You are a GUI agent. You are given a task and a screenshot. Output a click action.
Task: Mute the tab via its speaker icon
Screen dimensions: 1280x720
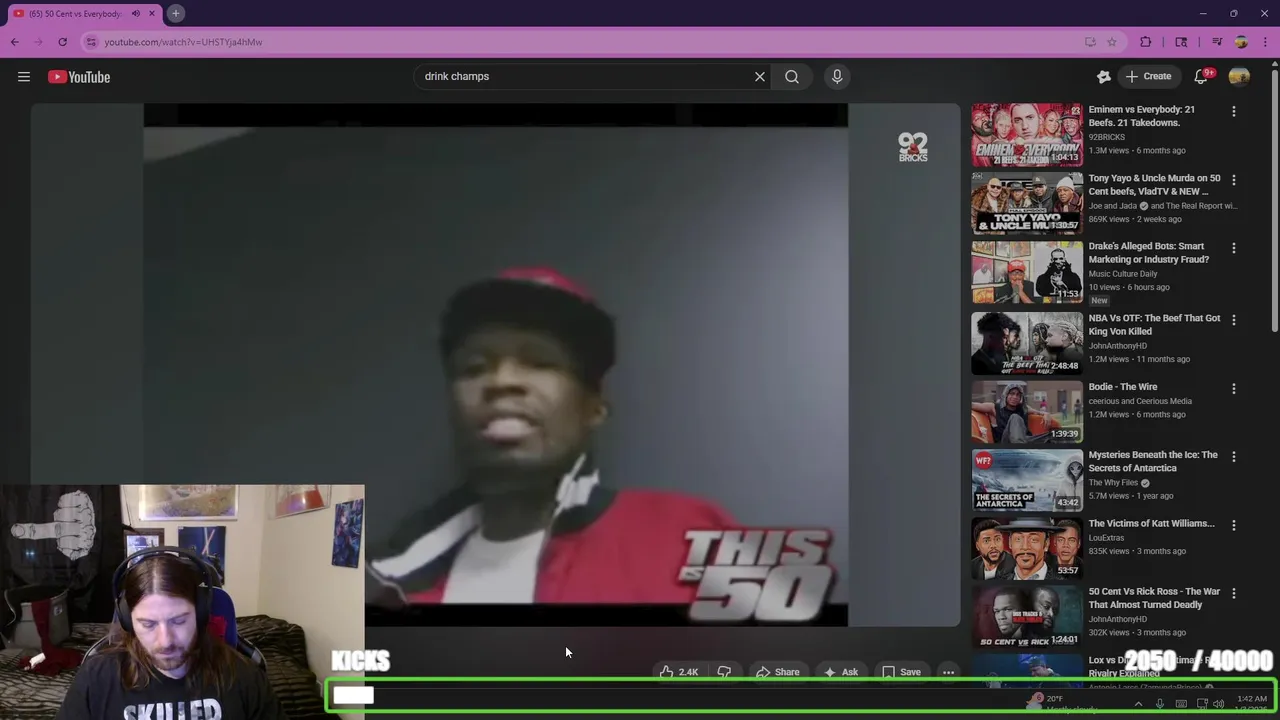(x=136, y=13)
